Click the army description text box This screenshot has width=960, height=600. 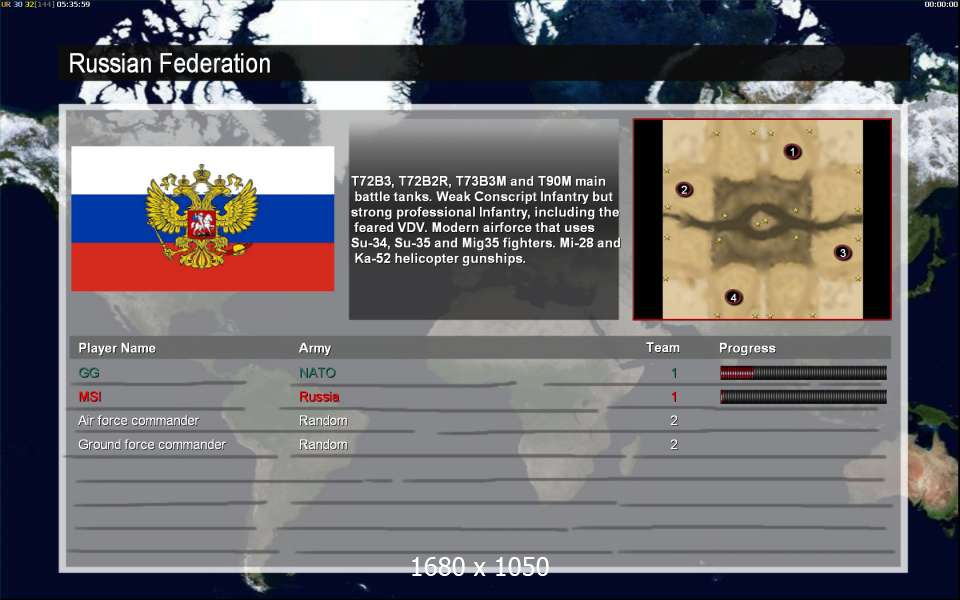point(484,219)
